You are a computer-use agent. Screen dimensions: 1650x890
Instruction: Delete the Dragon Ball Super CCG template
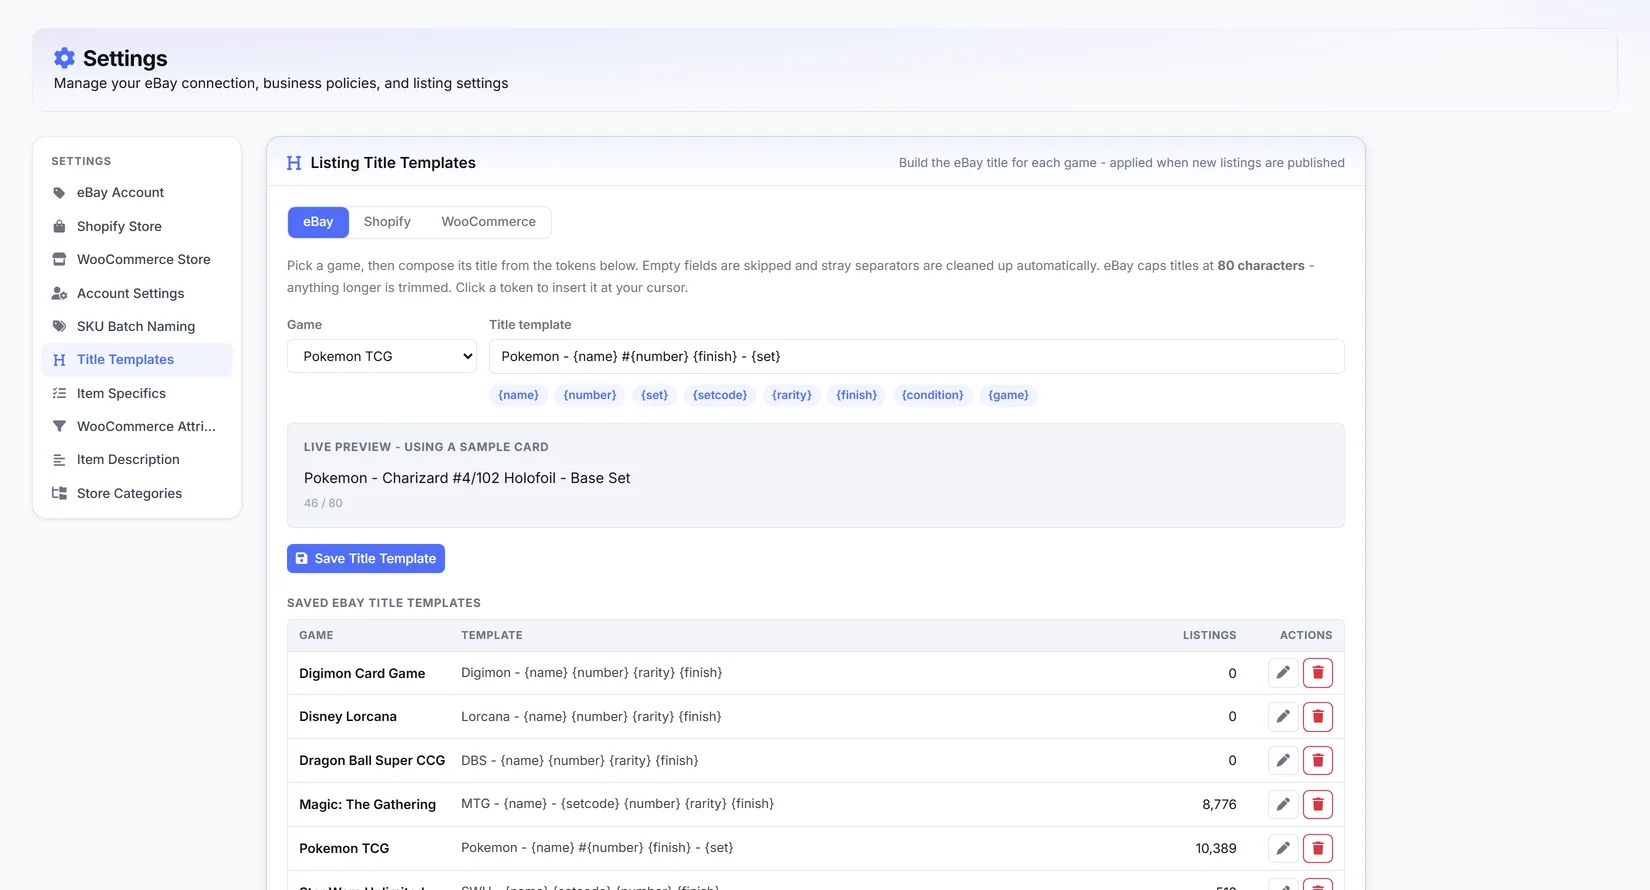[x=1318, y=761]
